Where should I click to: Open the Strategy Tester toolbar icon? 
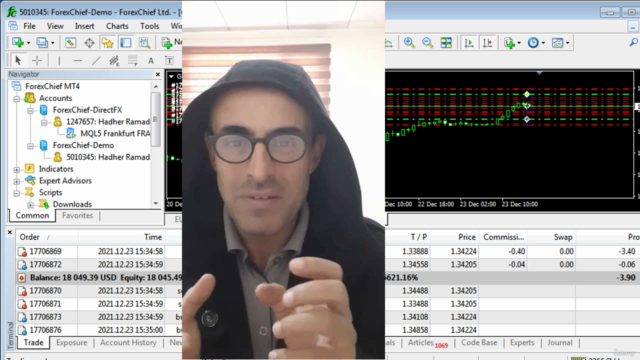pyautogui.click(x=144, y=42)
